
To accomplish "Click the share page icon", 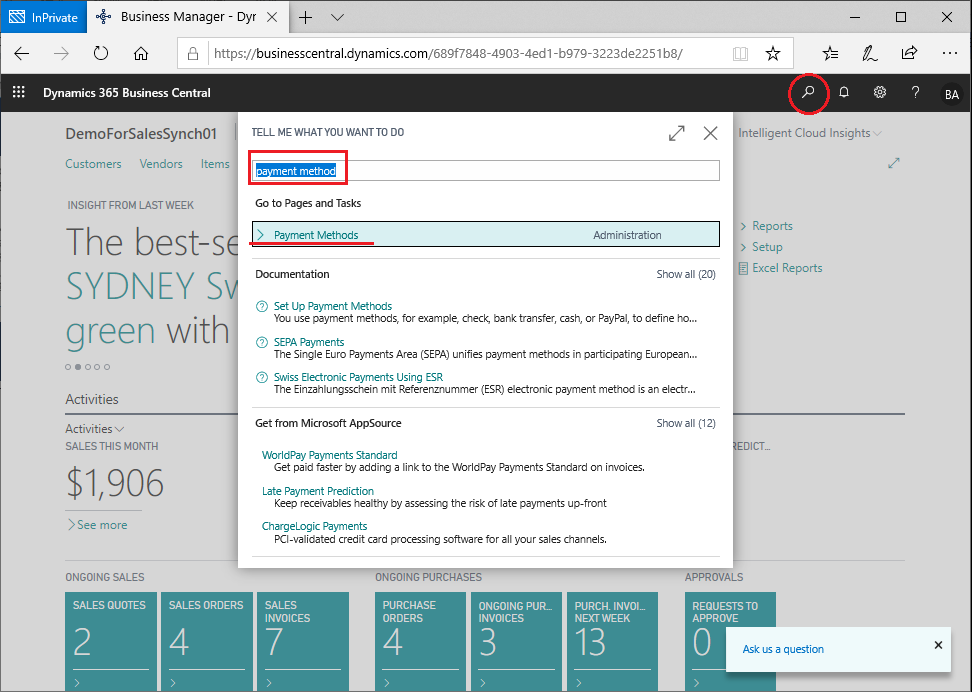I will click(909, 53).
